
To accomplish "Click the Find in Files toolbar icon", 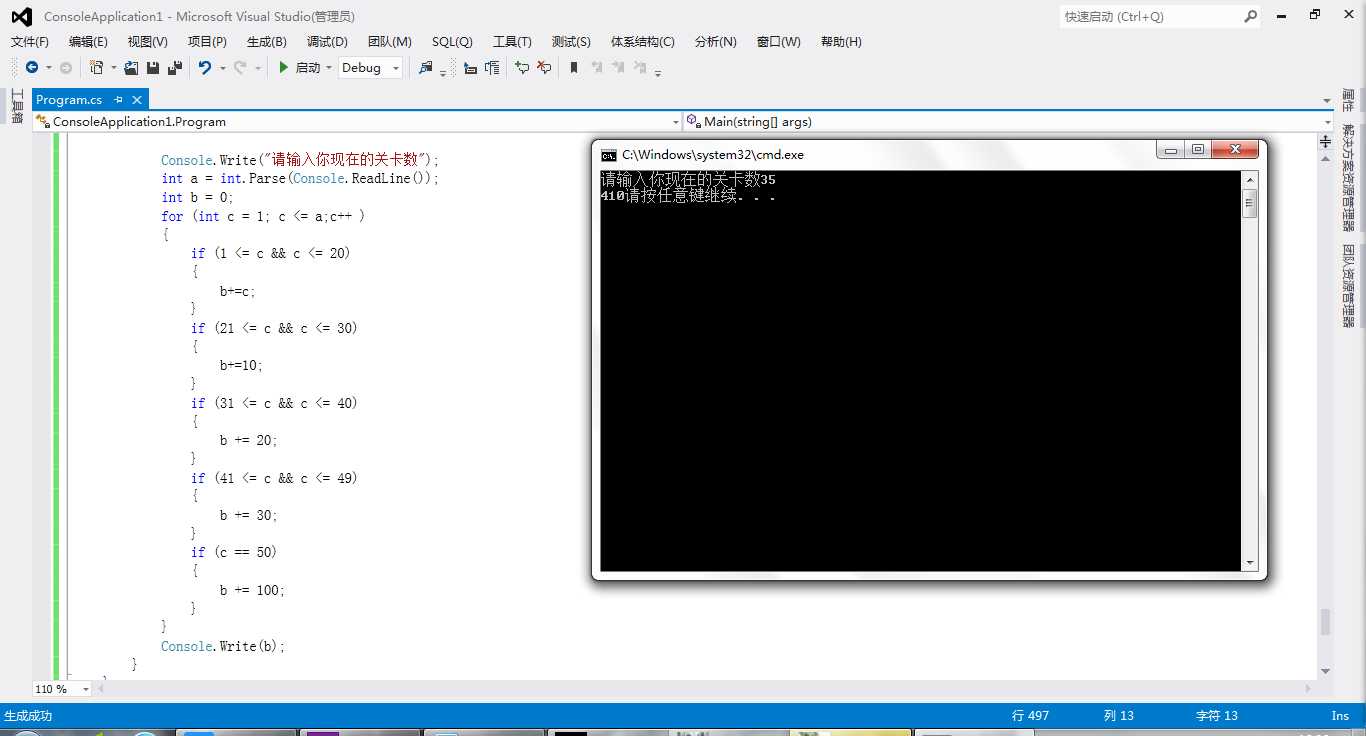I will tap(426, 68).
